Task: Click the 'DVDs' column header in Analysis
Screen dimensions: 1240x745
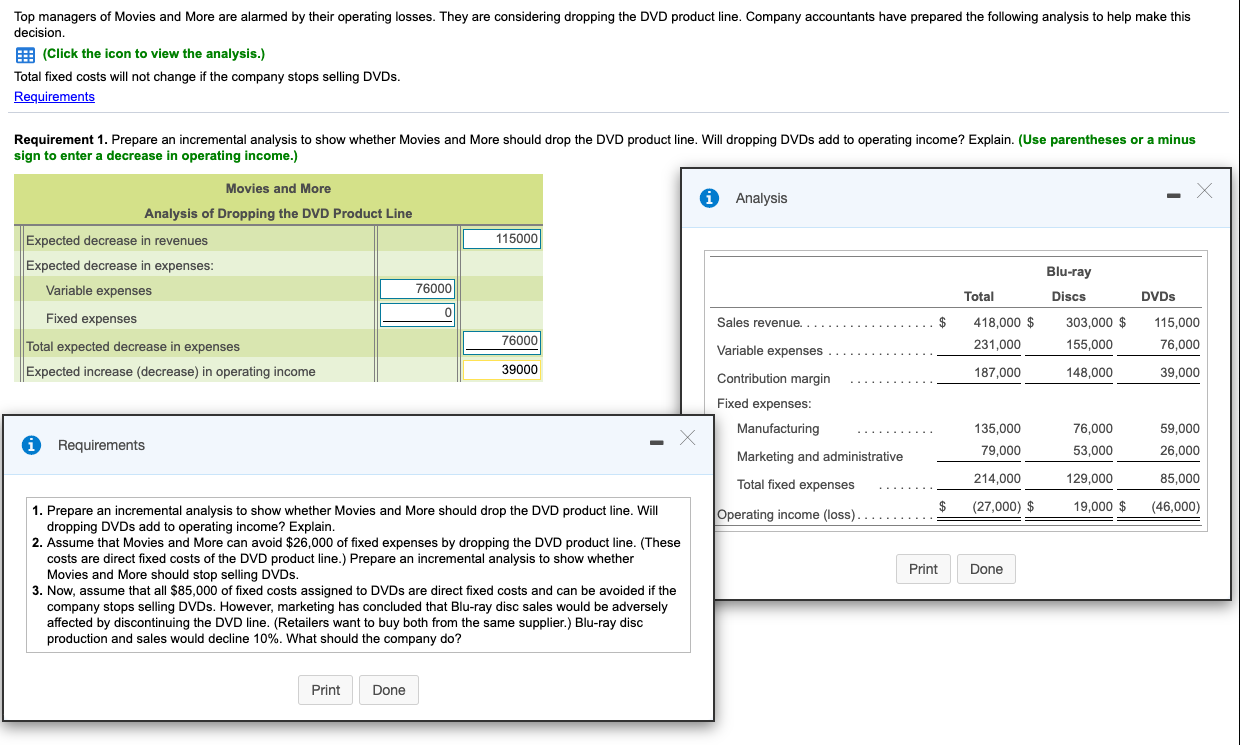Action: tap(1158, 297)
